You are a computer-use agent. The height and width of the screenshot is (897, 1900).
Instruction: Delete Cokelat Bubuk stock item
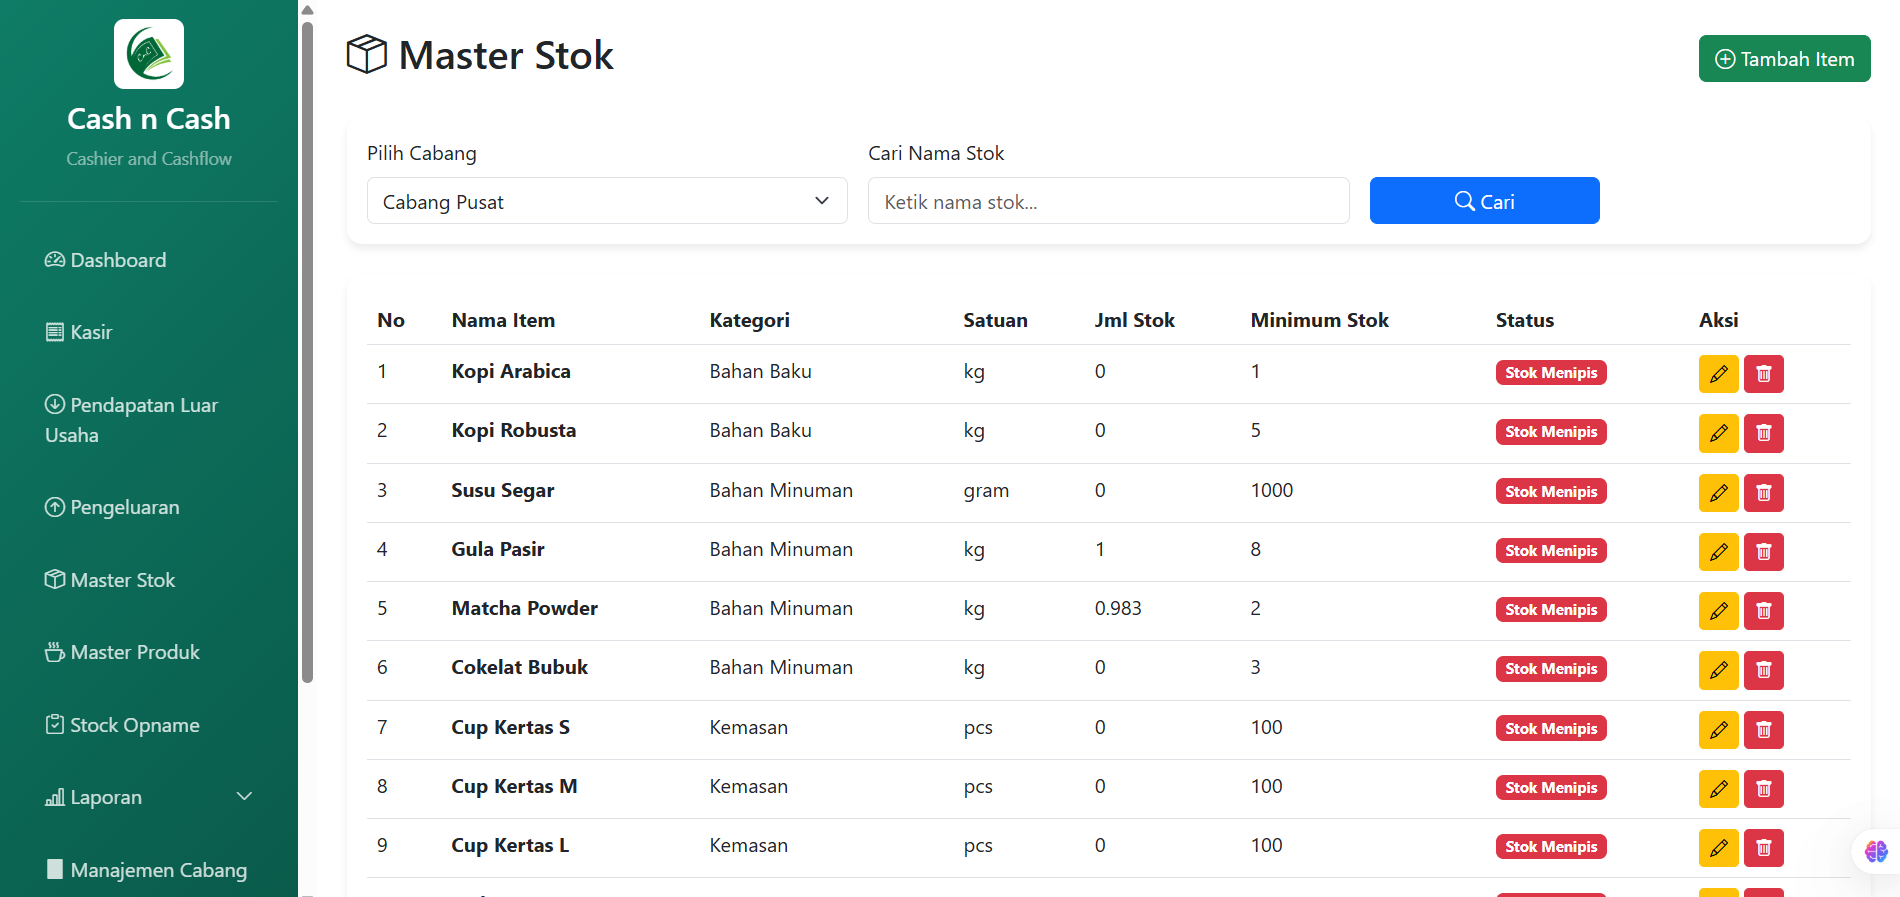click(1764, 670)
